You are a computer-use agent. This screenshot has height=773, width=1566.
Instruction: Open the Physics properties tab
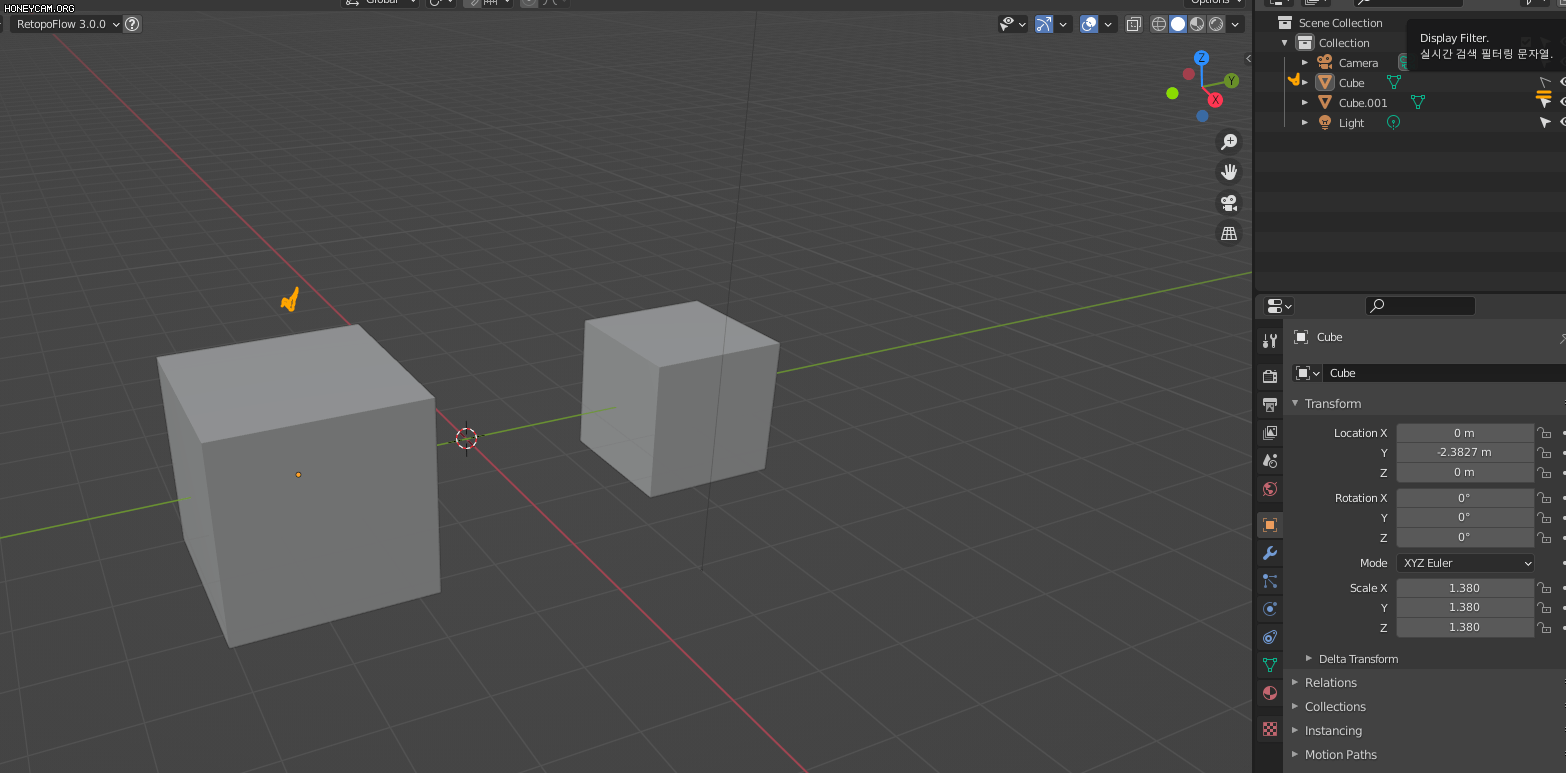1270,608
